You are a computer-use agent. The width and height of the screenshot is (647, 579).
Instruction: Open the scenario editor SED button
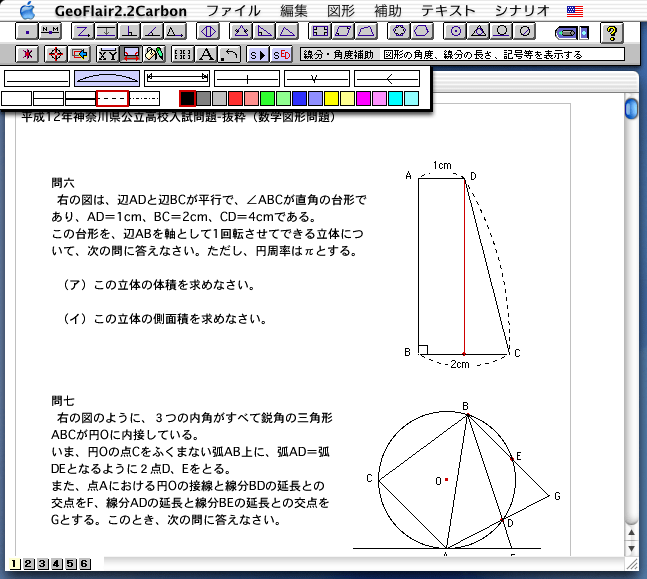(281, 54)
